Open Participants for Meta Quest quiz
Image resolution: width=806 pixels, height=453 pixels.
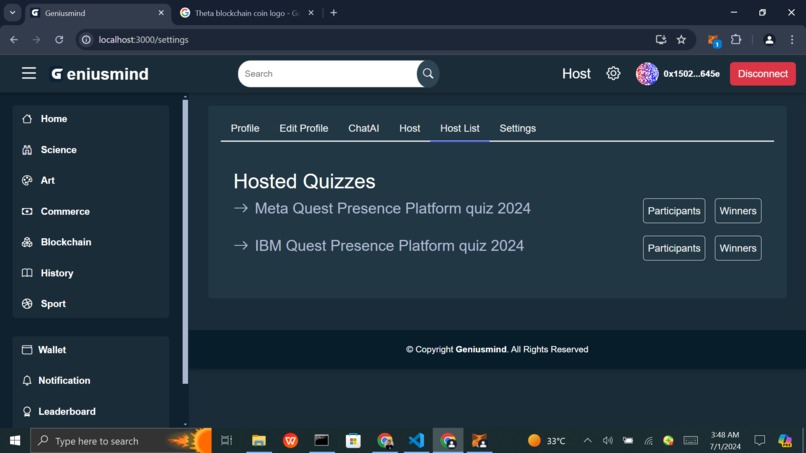click(674, 211)
